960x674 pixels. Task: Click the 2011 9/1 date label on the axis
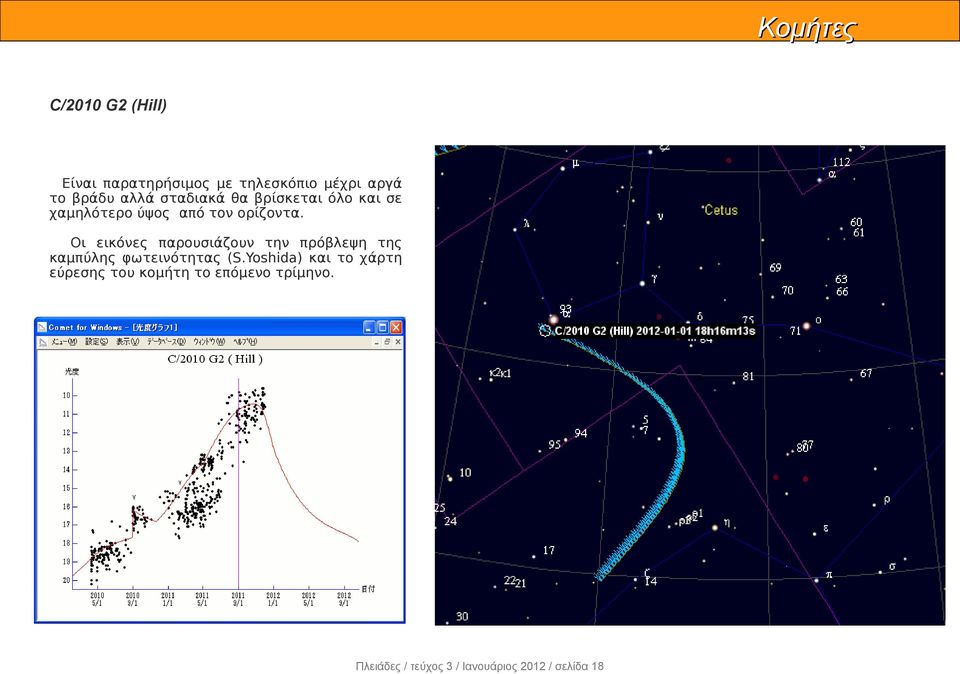pyautogui.click(x=238, y=599)
